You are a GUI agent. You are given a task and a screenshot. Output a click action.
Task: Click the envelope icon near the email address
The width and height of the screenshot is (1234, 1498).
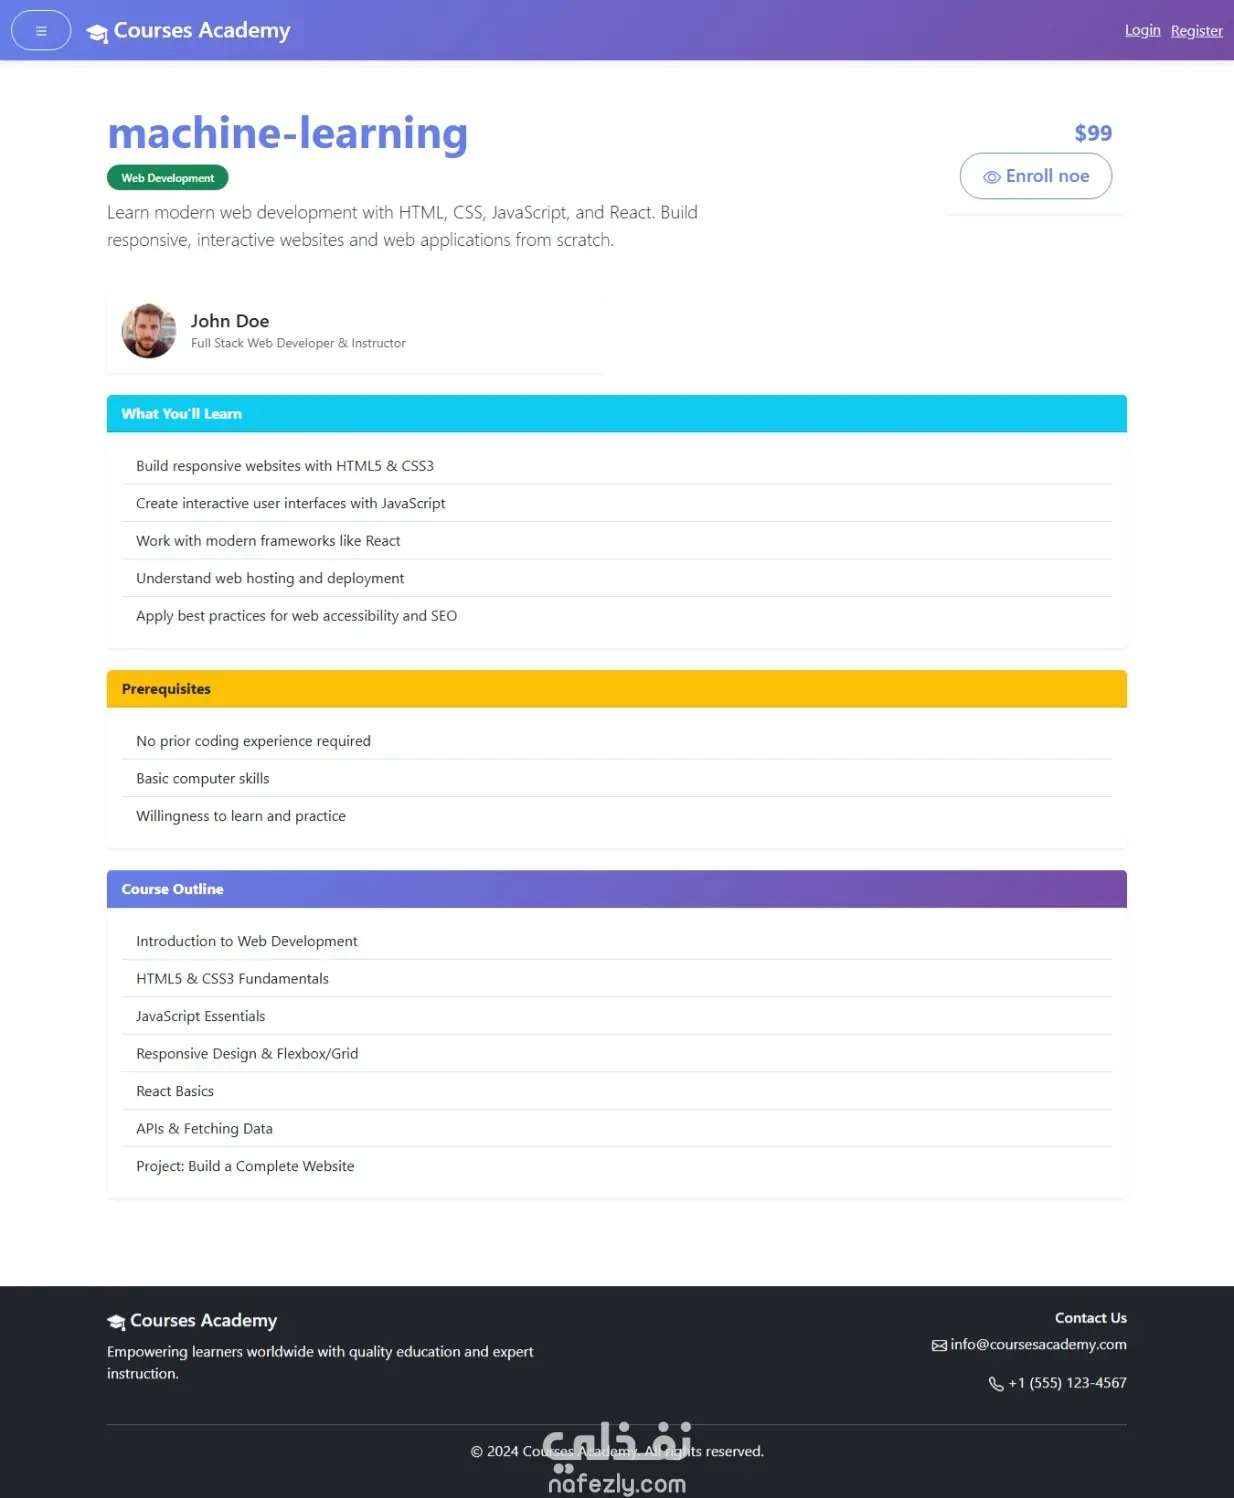tap(939, 1345)
